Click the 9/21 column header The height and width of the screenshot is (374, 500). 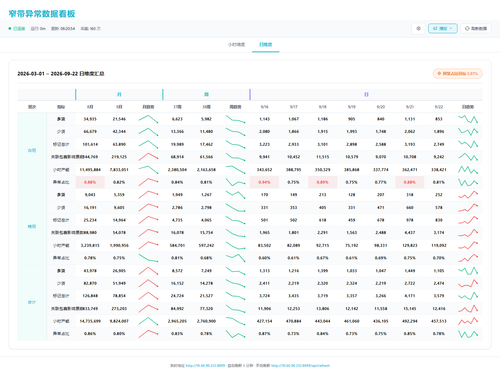click(x=410, y=107)
